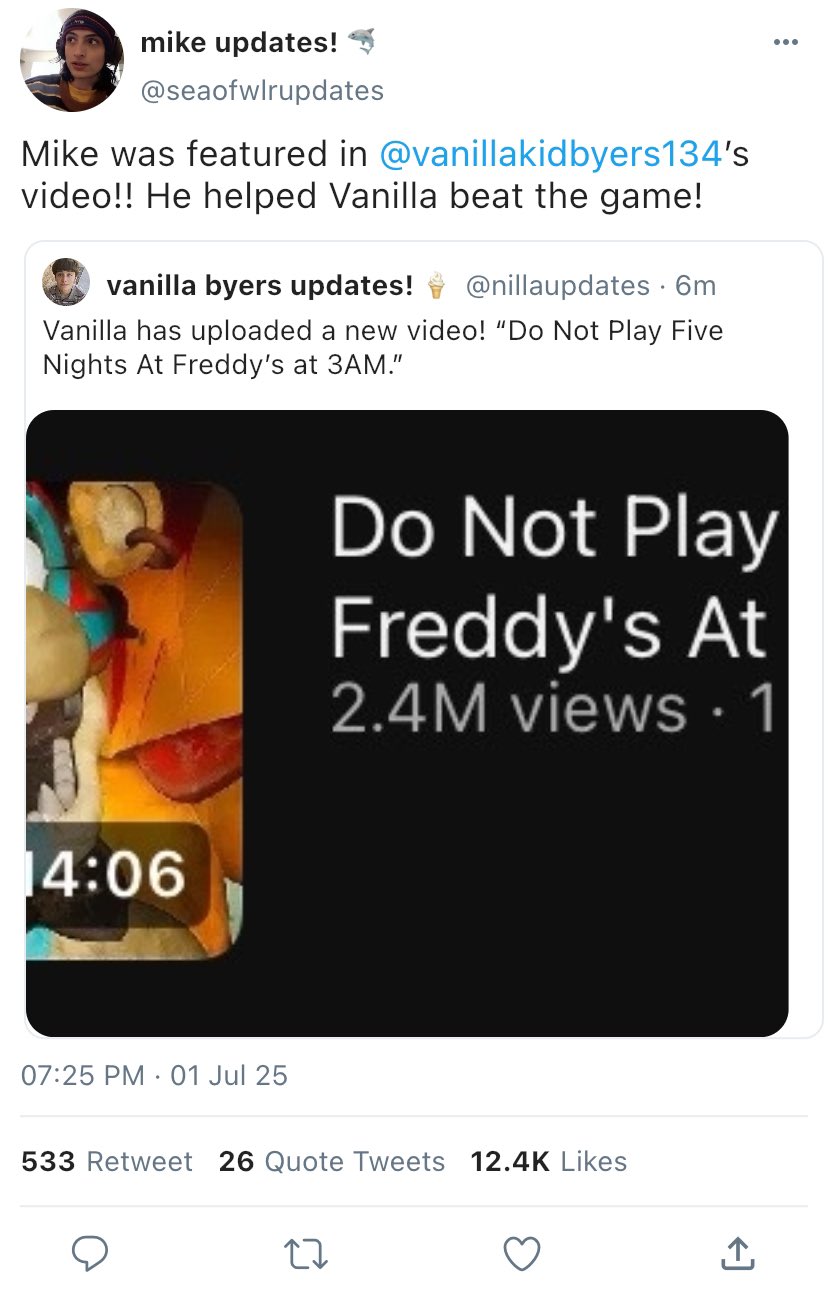Click the vanilla byers updates! name

pyautogui.click(x=259, y=286)
